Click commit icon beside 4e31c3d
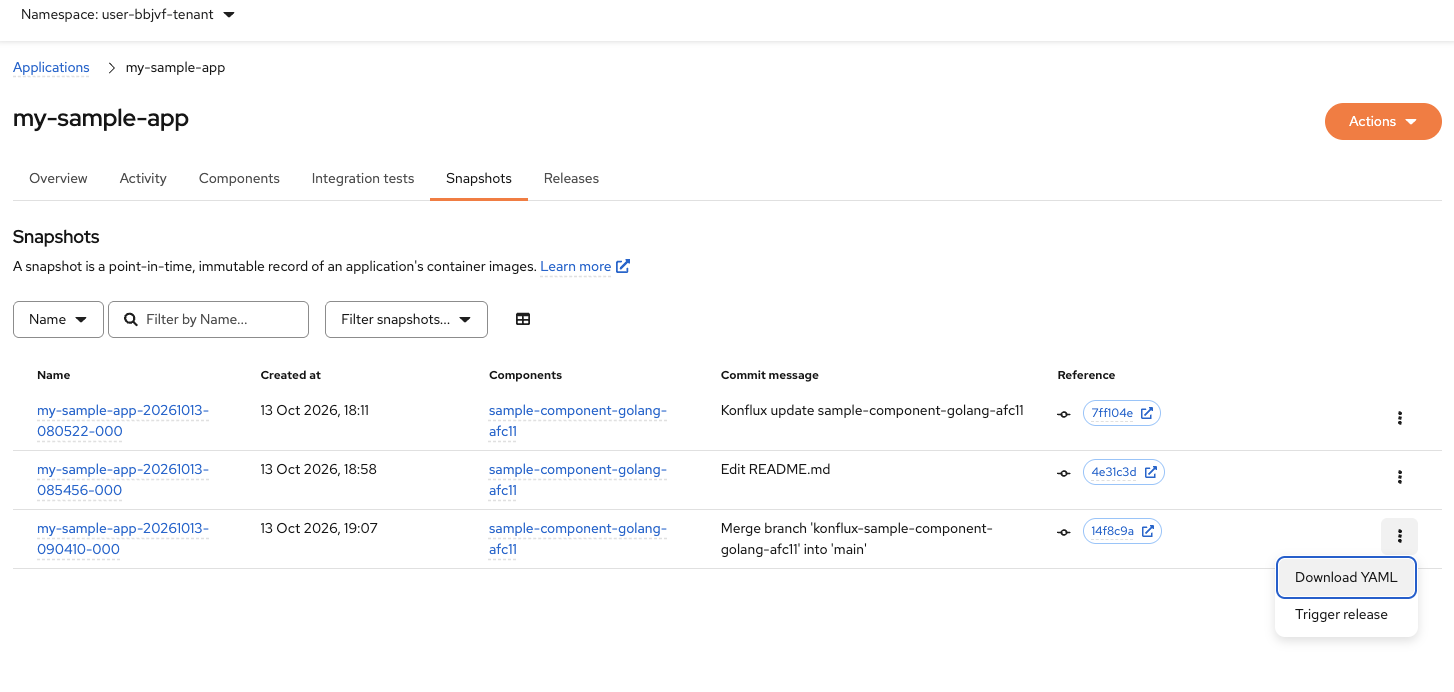This screenshot has height=692, width=1454. 1064,473
